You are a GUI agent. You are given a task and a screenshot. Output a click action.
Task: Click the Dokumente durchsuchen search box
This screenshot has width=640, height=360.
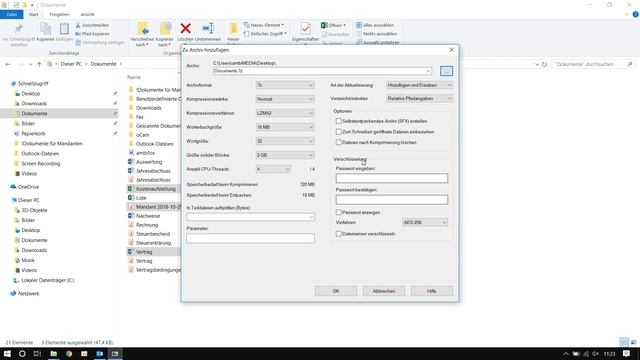[x=594, y=64]
